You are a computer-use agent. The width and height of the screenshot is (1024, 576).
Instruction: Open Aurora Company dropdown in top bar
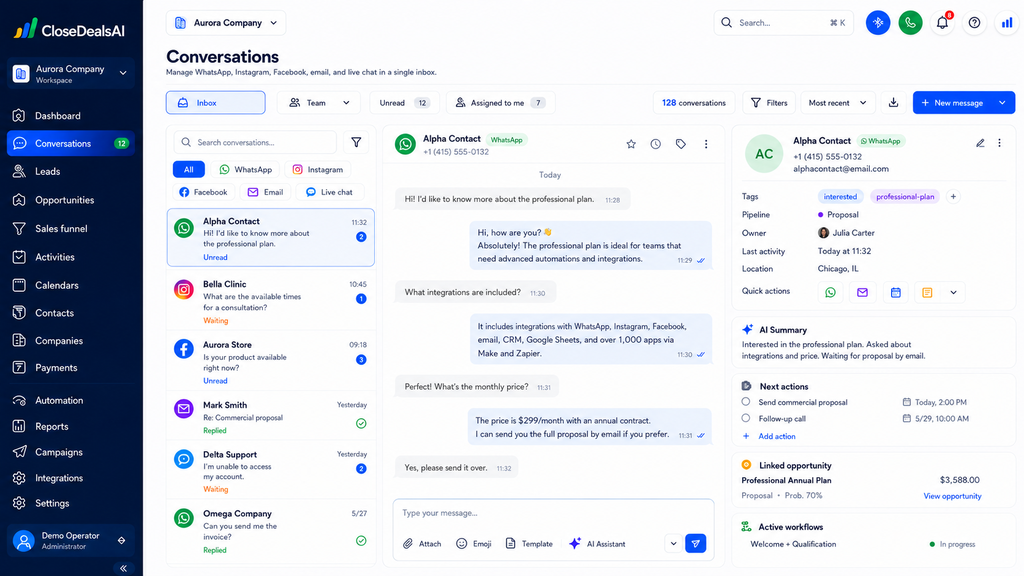click(226, 23)
